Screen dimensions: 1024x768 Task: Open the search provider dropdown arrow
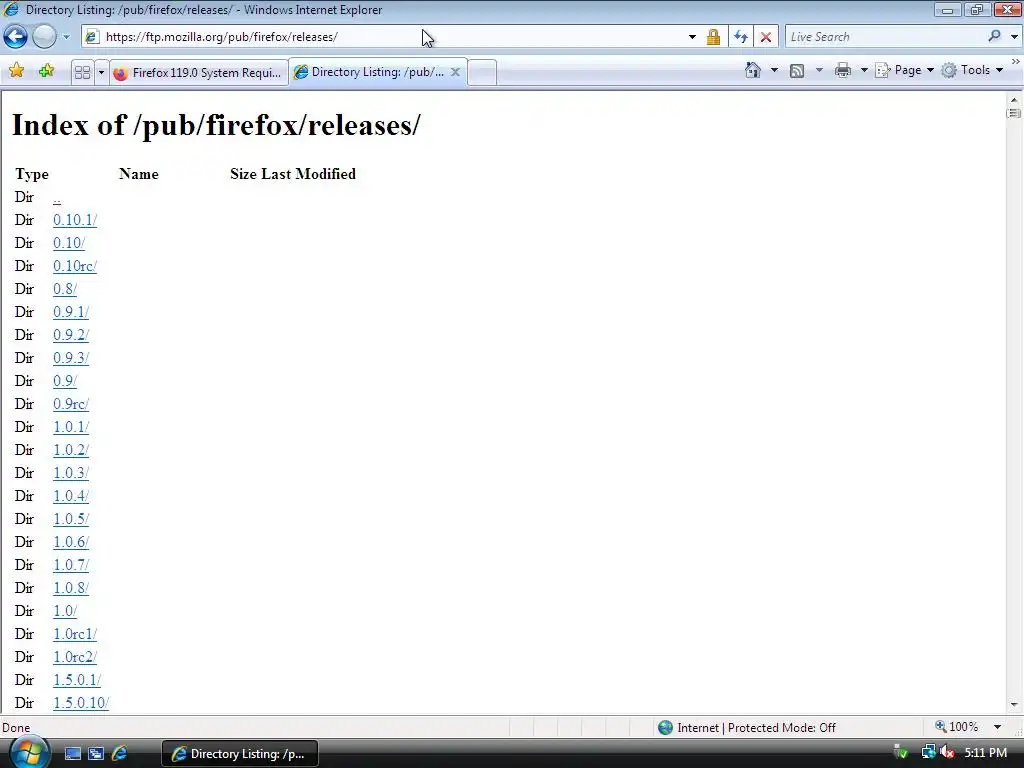1014,37
